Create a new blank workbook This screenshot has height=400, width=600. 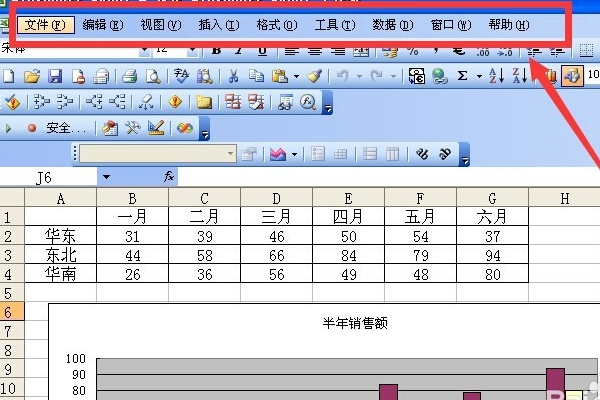tap(8, 76)
